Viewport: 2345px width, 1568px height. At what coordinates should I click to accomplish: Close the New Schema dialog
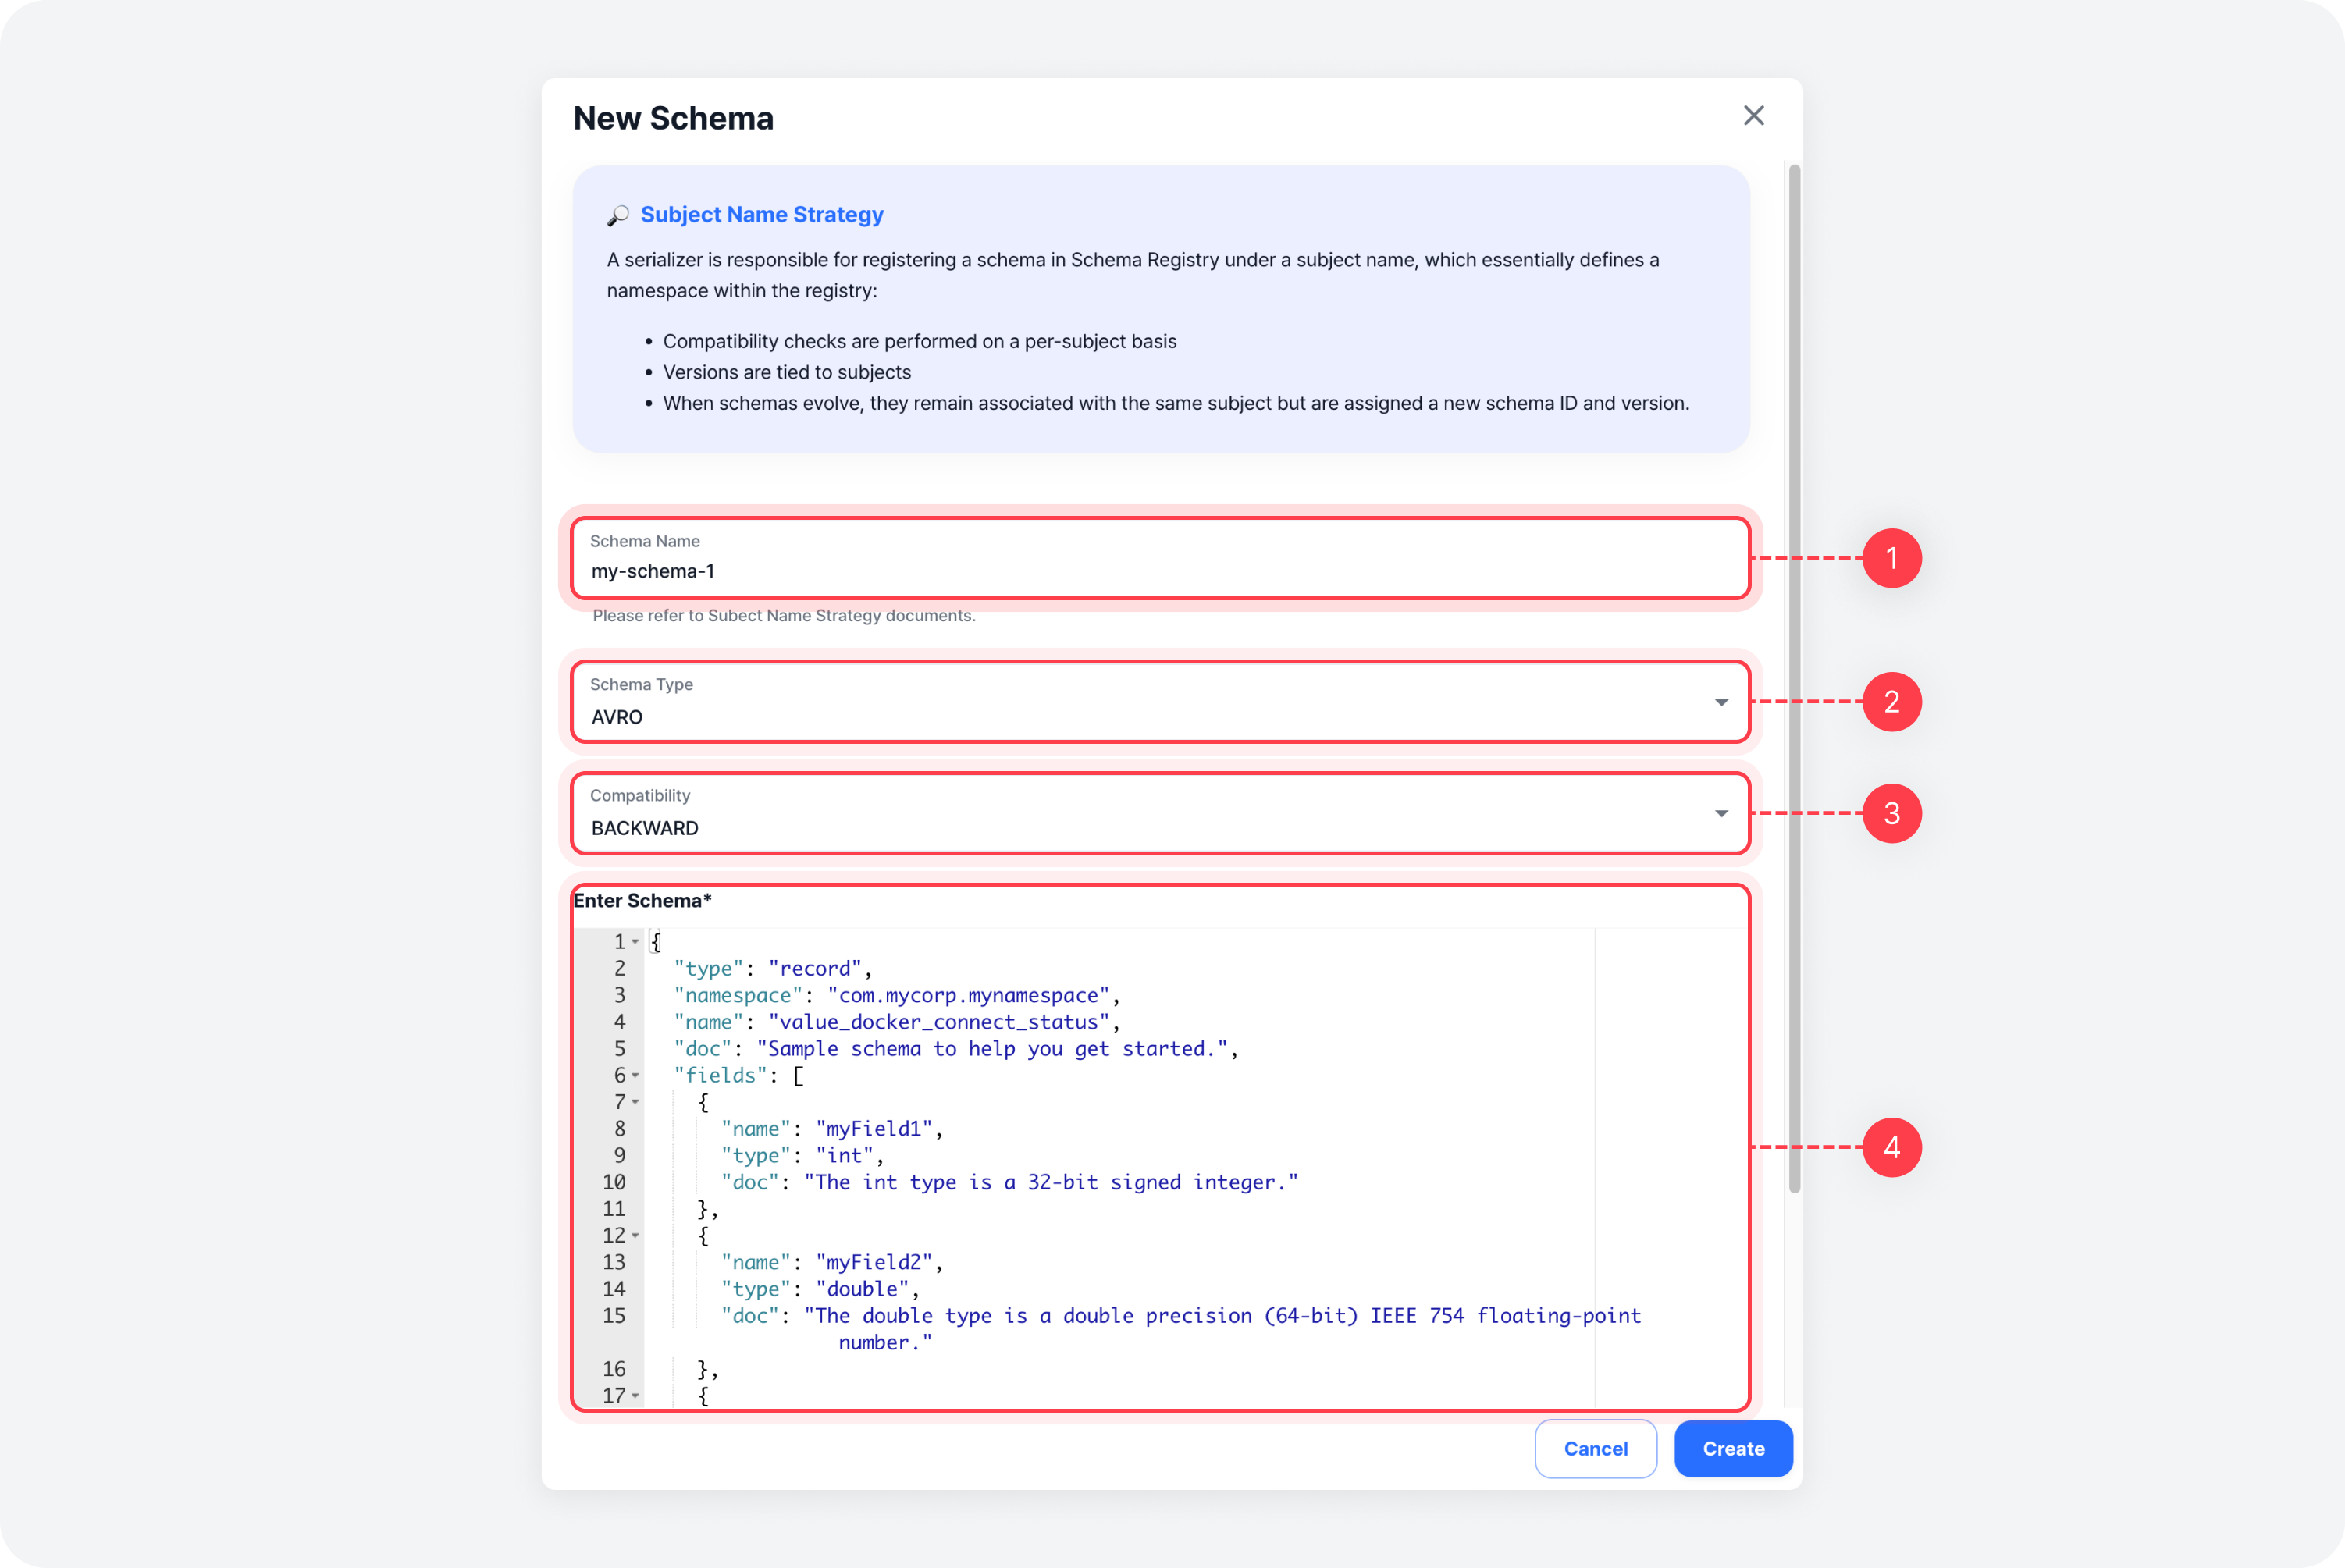pos(1753,116)
